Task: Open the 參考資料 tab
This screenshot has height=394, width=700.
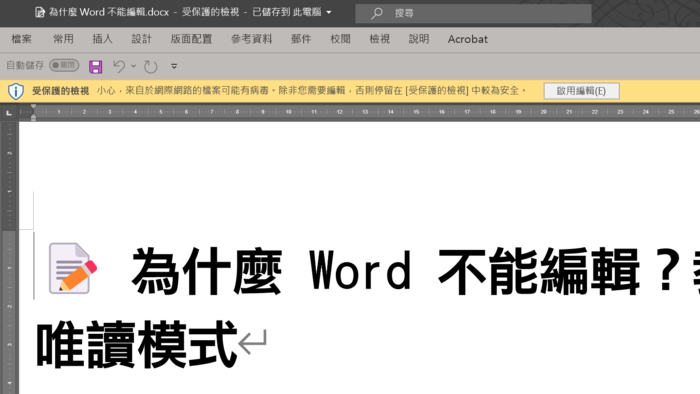Action: [251, 39]
